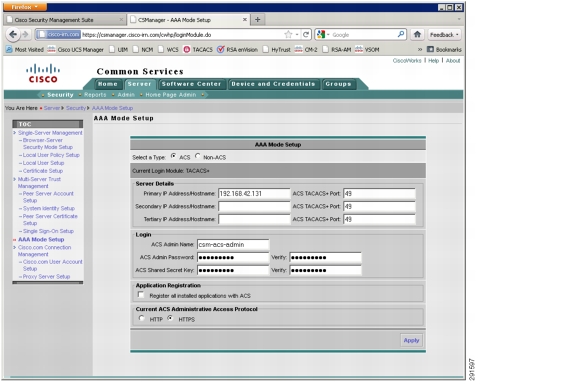The image size is (576, 385).
Task: Click the ACS Shared Secret Key field
Action: [x=233, y=270]
